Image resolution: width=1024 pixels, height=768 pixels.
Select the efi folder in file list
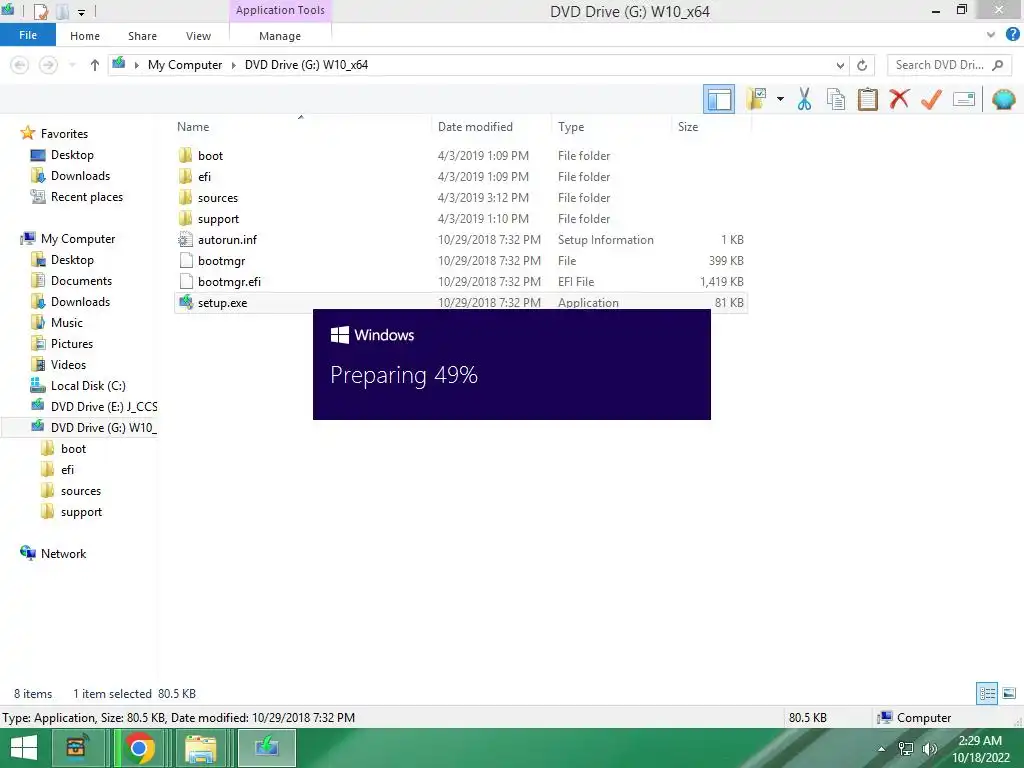(x=460, y=176)
